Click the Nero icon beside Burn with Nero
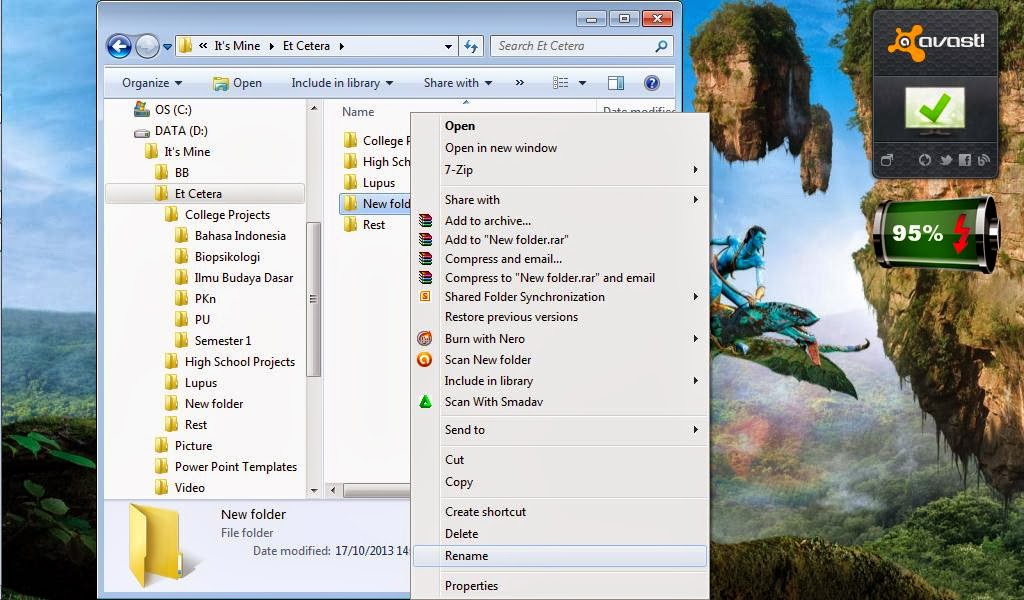This screenshot has width=1024, height=600. 424,338
